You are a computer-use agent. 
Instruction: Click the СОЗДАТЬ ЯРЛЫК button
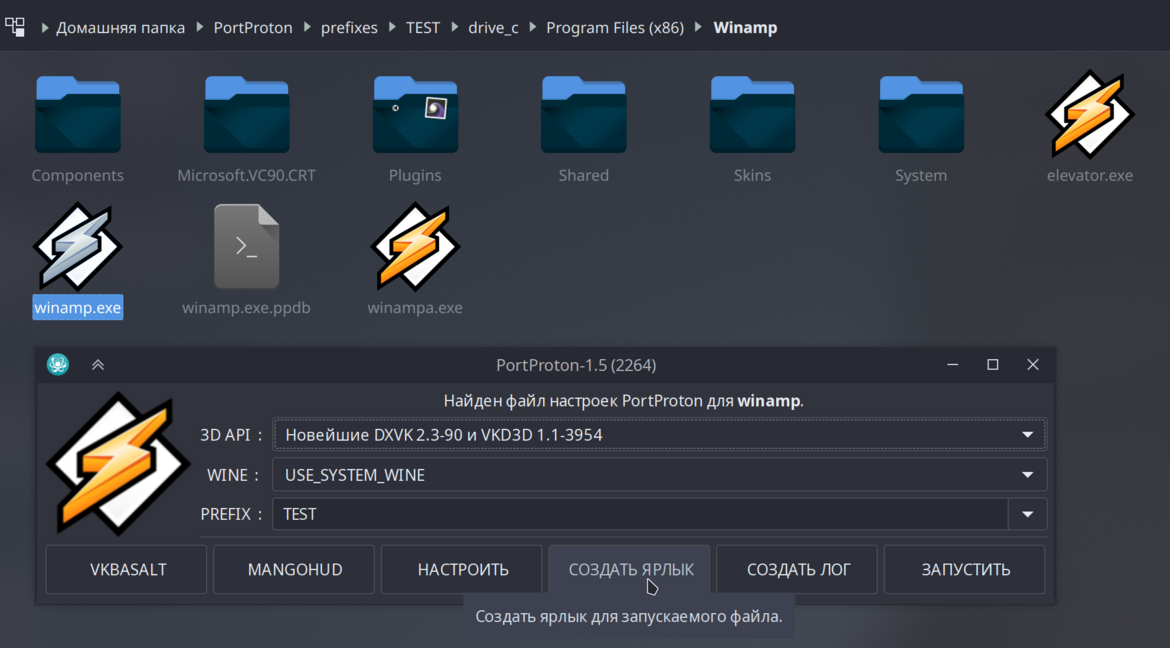click(630, 570)
